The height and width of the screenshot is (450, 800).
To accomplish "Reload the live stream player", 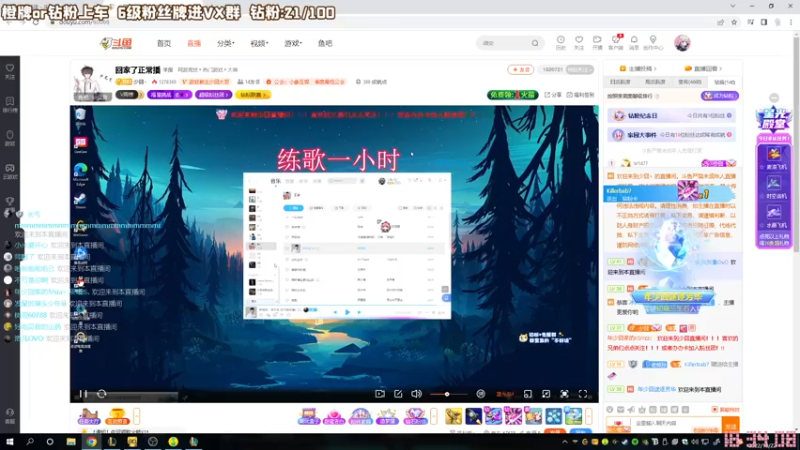I will pyautogui.click(x=102, y=394).
